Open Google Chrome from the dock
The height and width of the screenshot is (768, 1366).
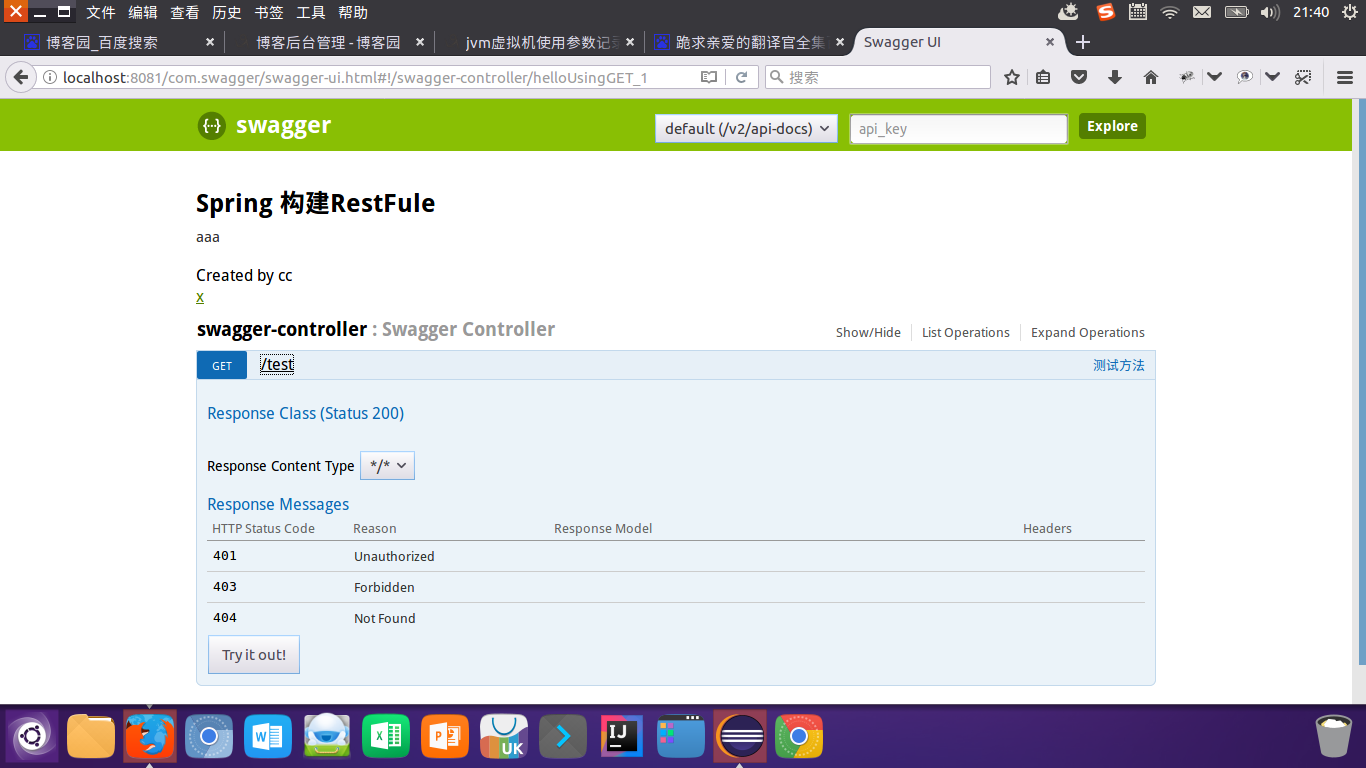click(799, 737)
